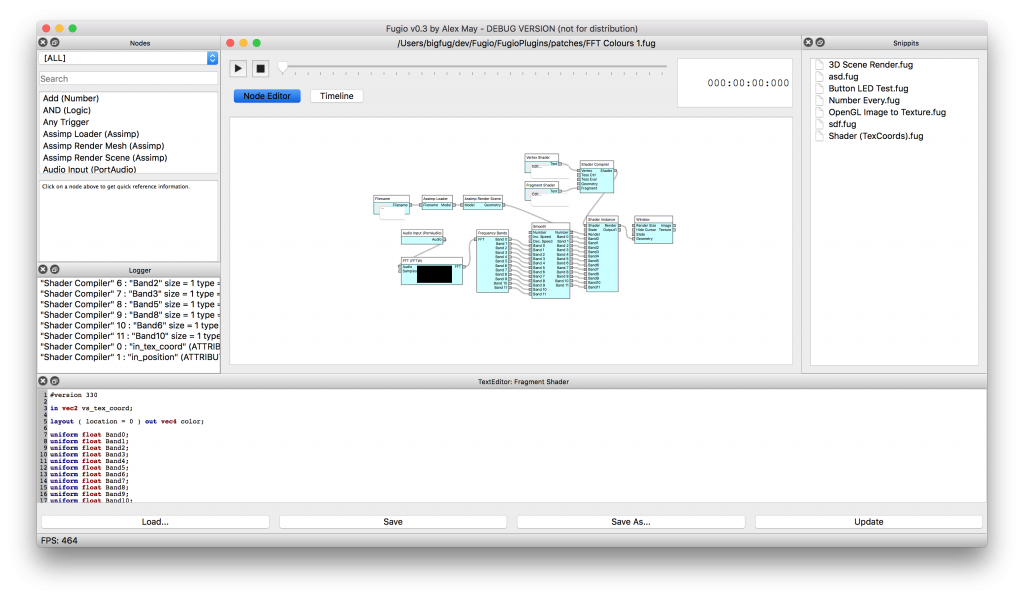Click the float icon on the Logger panel header
Screen dimensions: 1024x600
point(54,269)
